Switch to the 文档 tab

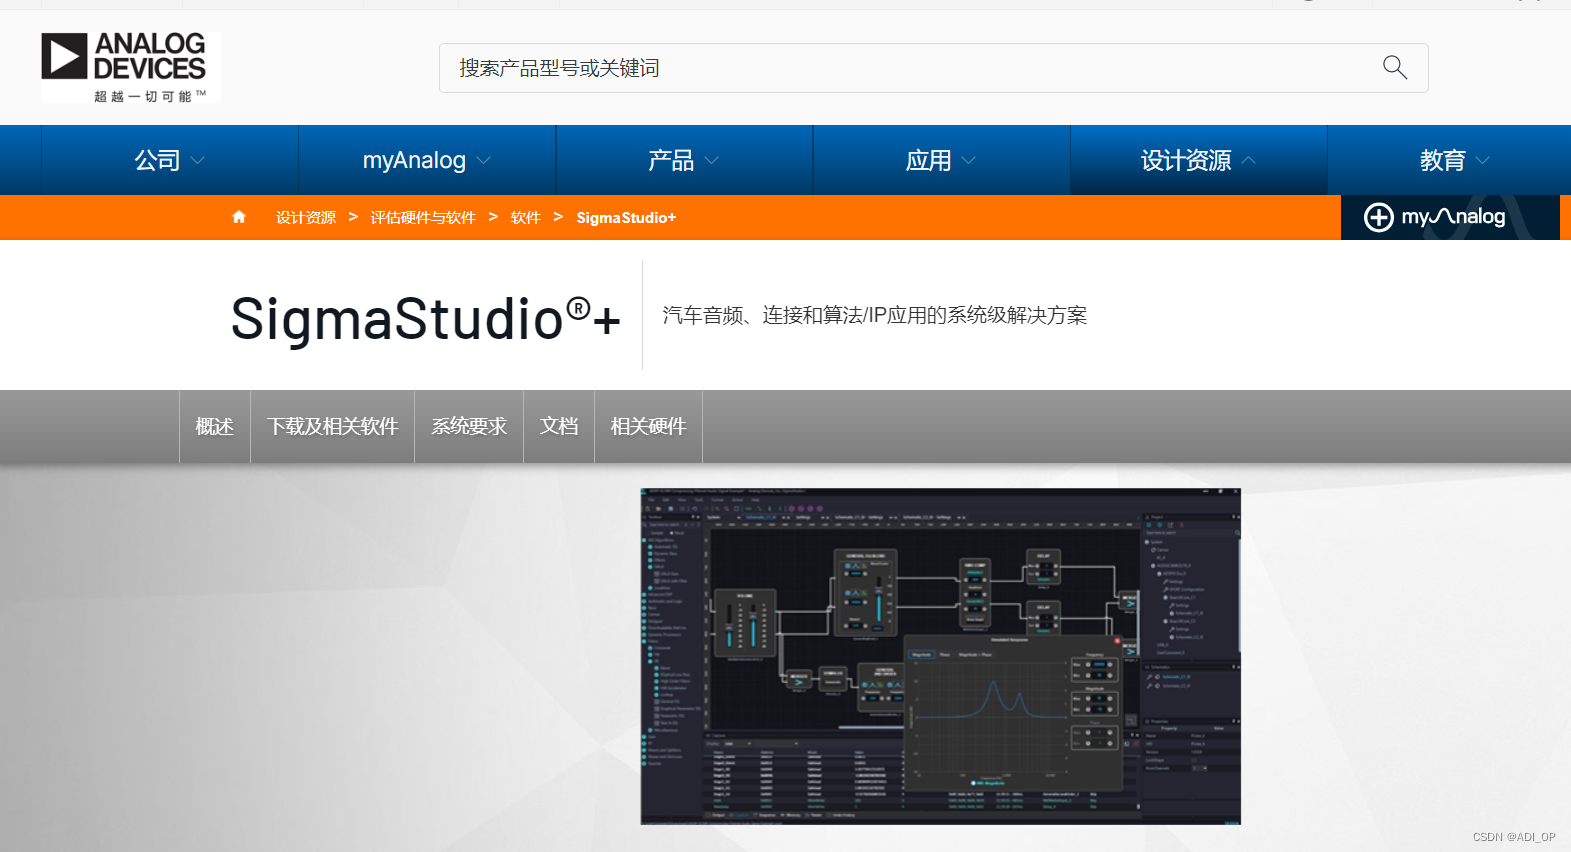point(559,427)
